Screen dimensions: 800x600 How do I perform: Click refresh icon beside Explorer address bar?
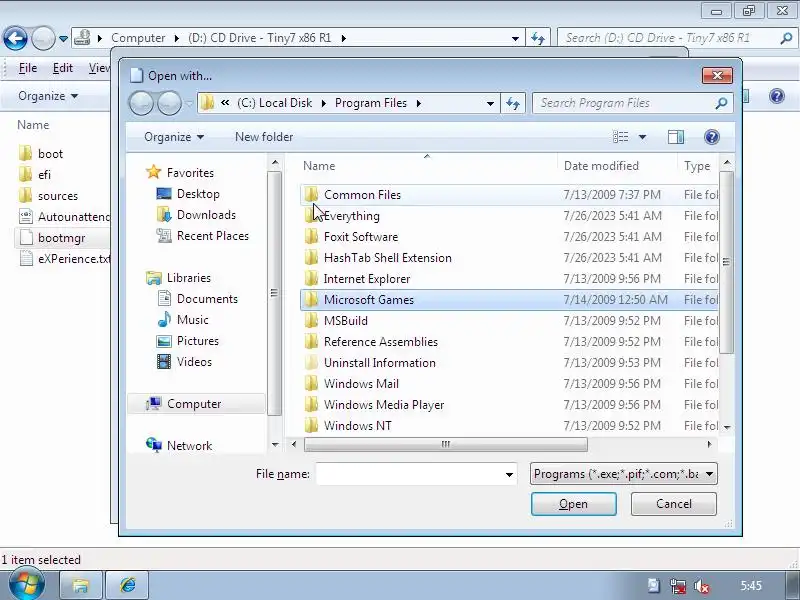(x=538, y=38)
